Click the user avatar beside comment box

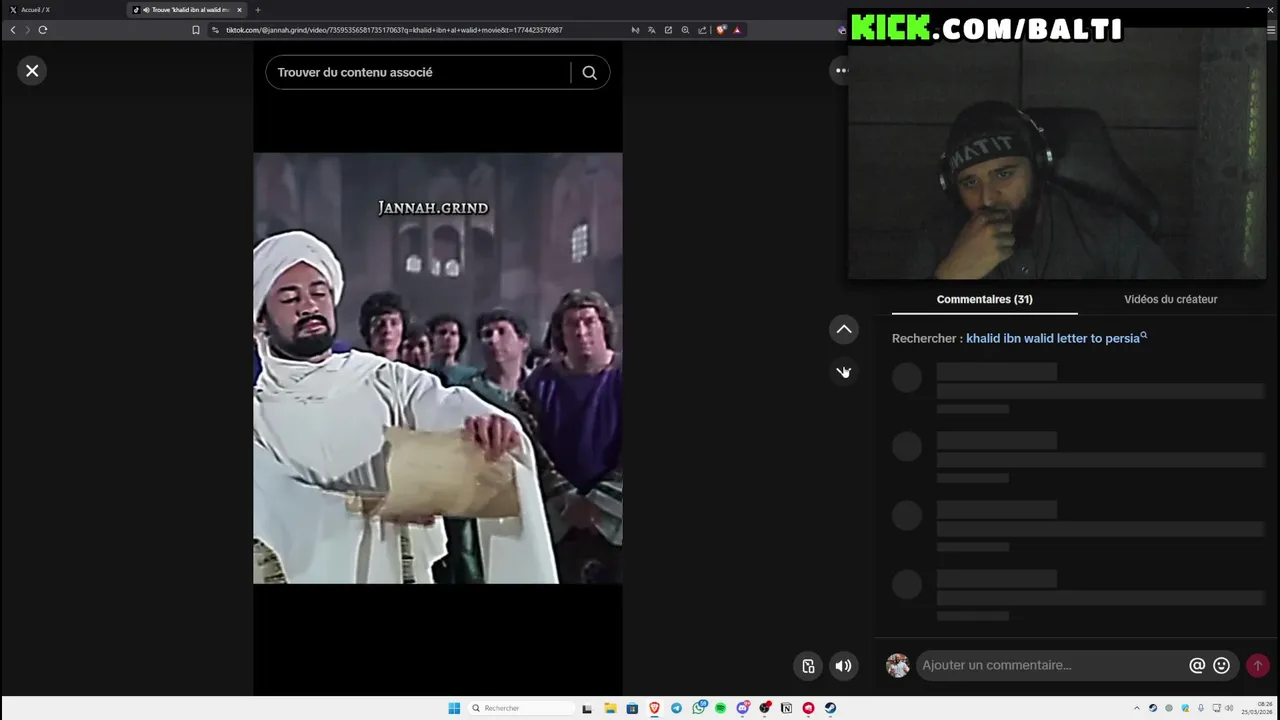[x=898, y=665]
